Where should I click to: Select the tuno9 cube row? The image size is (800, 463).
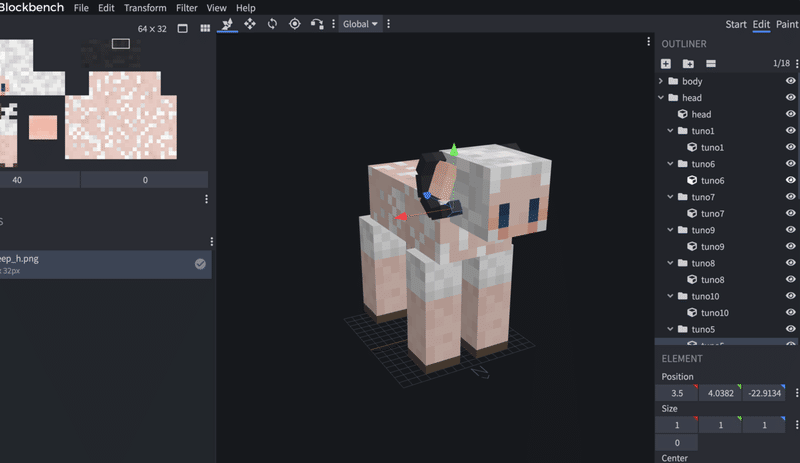(727, 246)
